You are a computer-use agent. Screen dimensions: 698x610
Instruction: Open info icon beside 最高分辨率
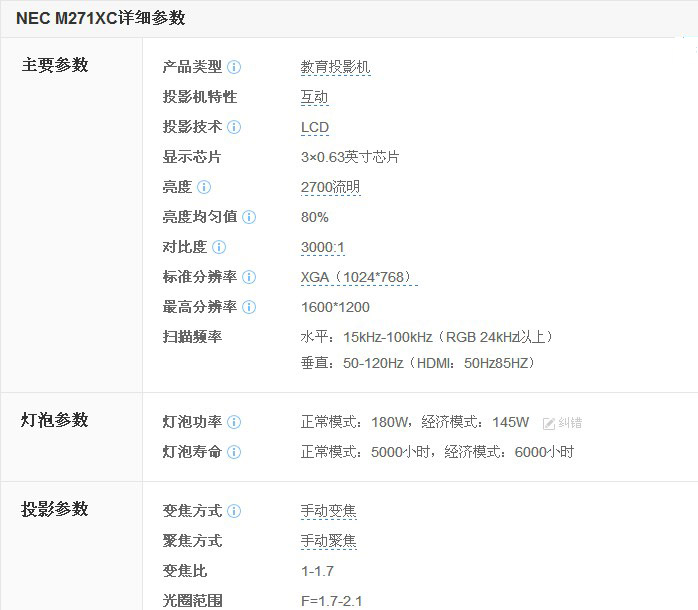click(x=249, y=307)
